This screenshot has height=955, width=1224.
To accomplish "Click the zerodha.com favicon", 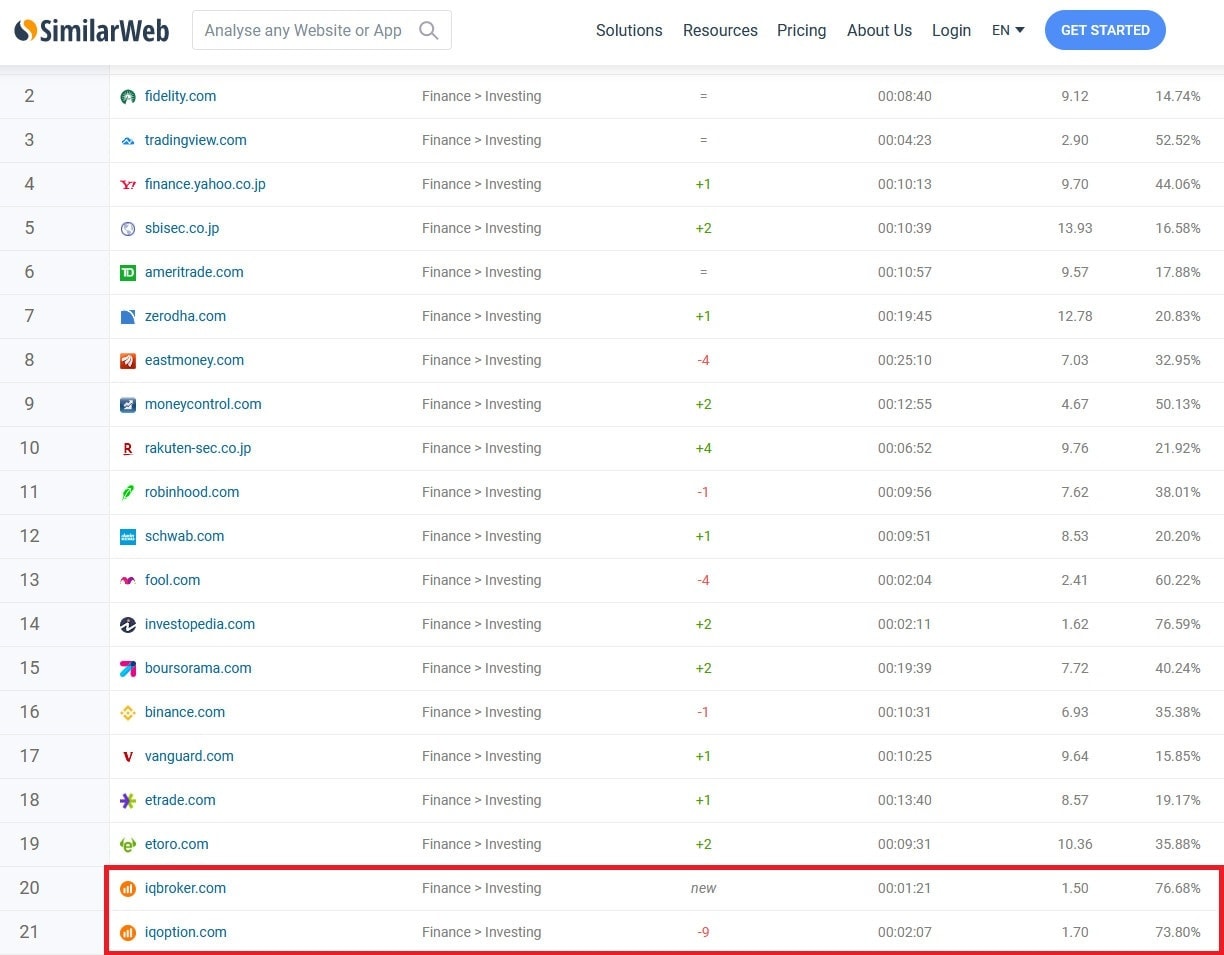I will tap(128, 317).
